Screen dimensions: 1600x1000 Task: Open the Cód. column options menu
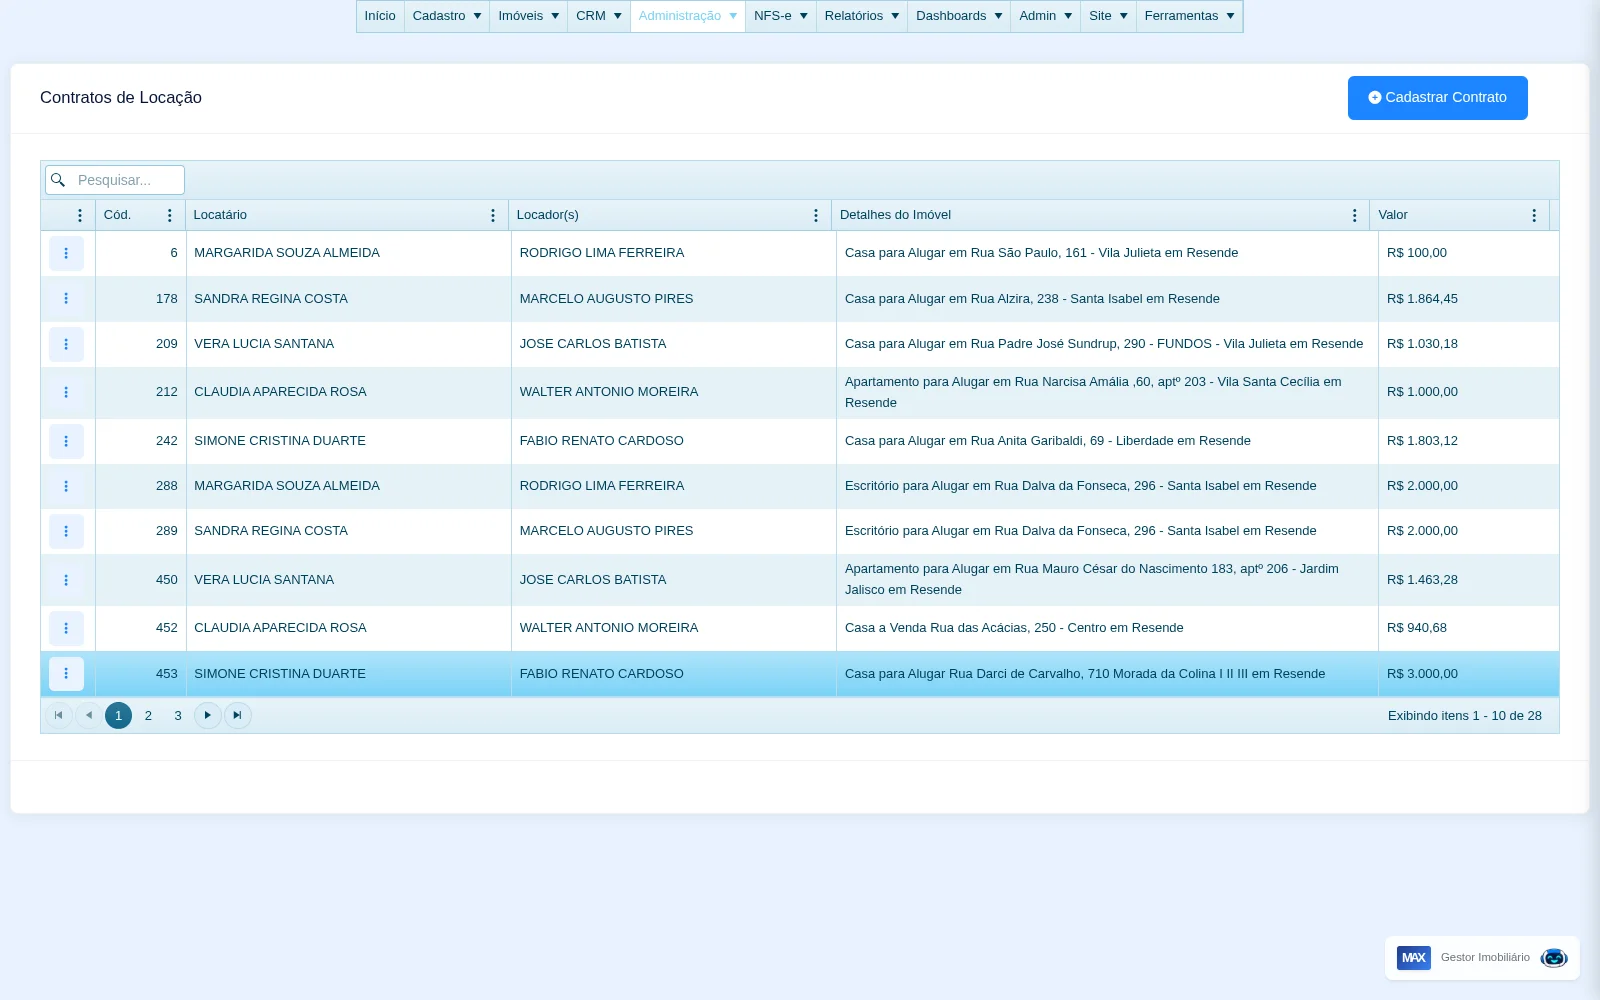coord(169,215)
